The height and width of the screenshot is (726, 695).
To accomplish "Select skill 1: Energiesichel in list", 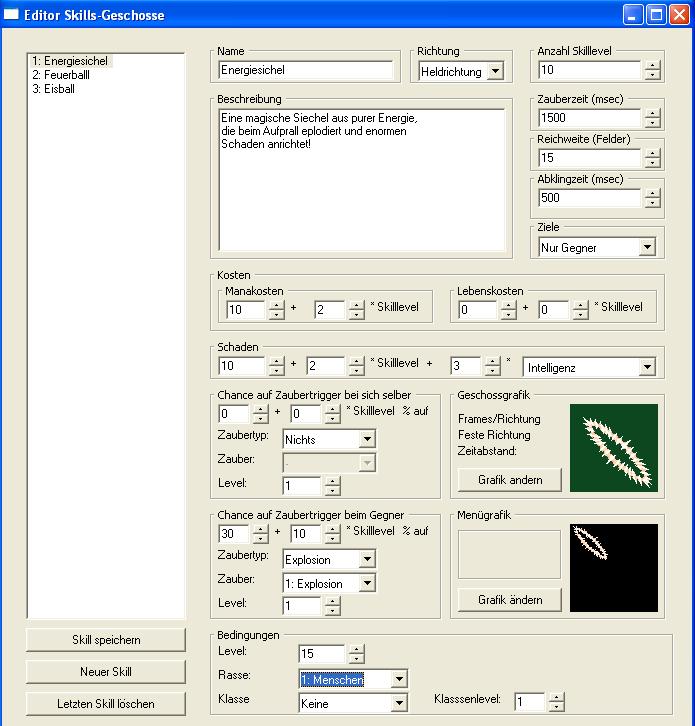I will click(70, 61).
